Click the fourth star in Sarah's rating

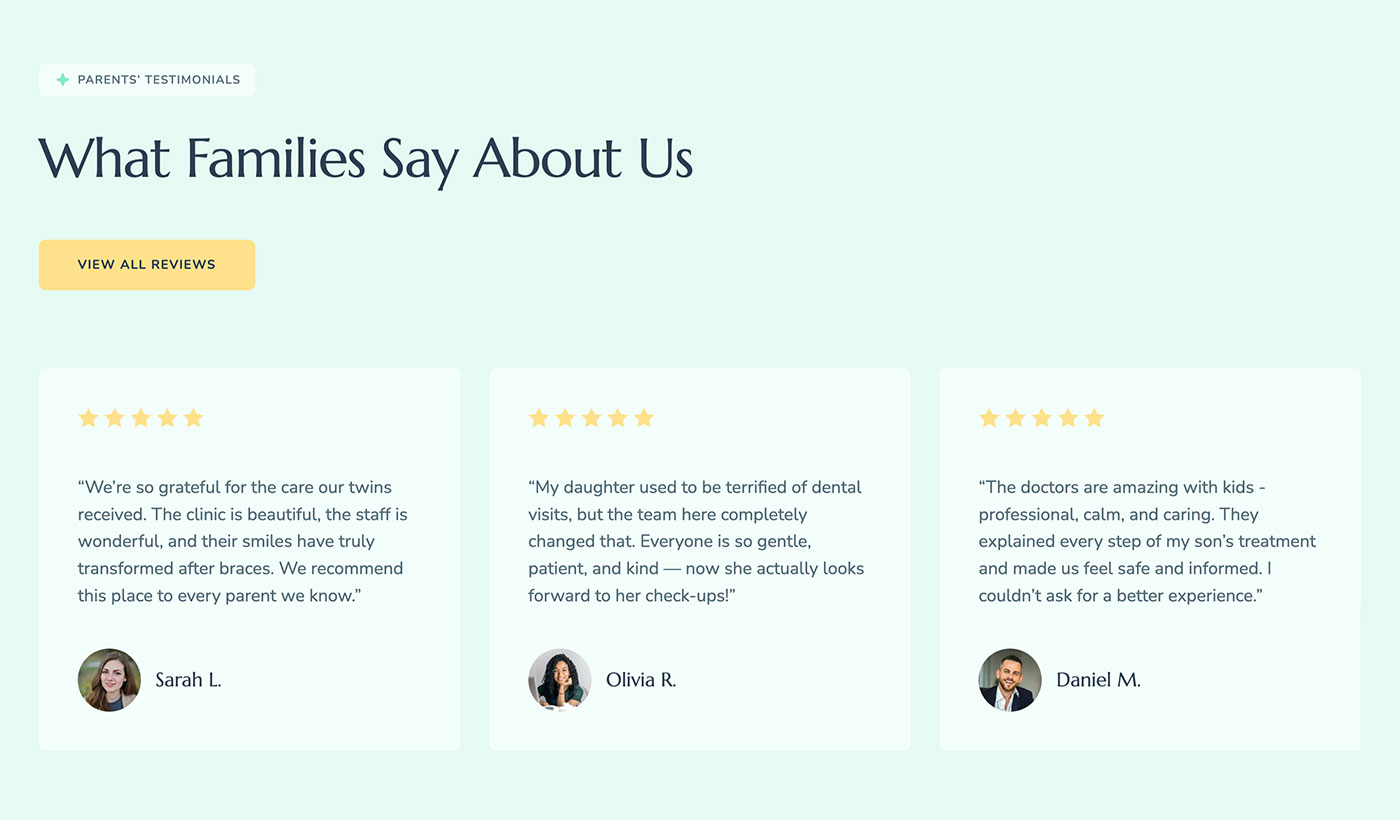167,417
